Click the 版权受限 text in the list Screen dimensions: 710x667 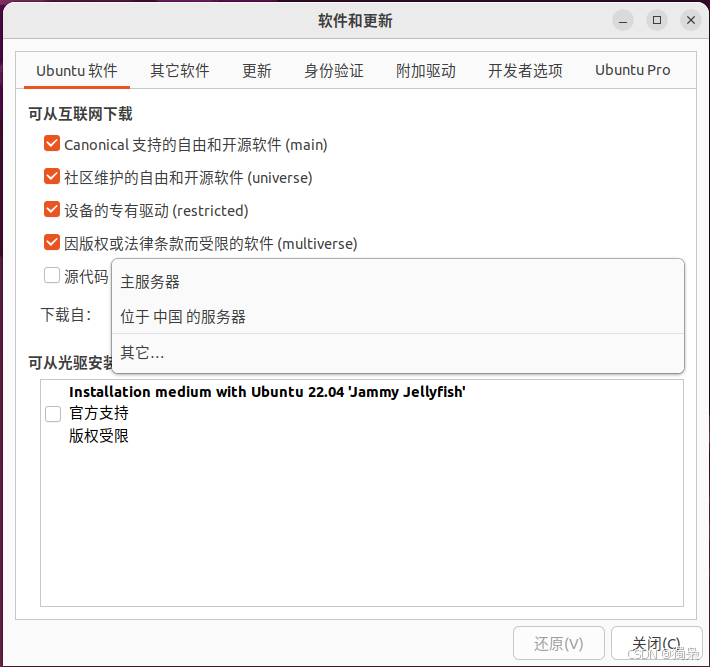[x=99, y=436]
